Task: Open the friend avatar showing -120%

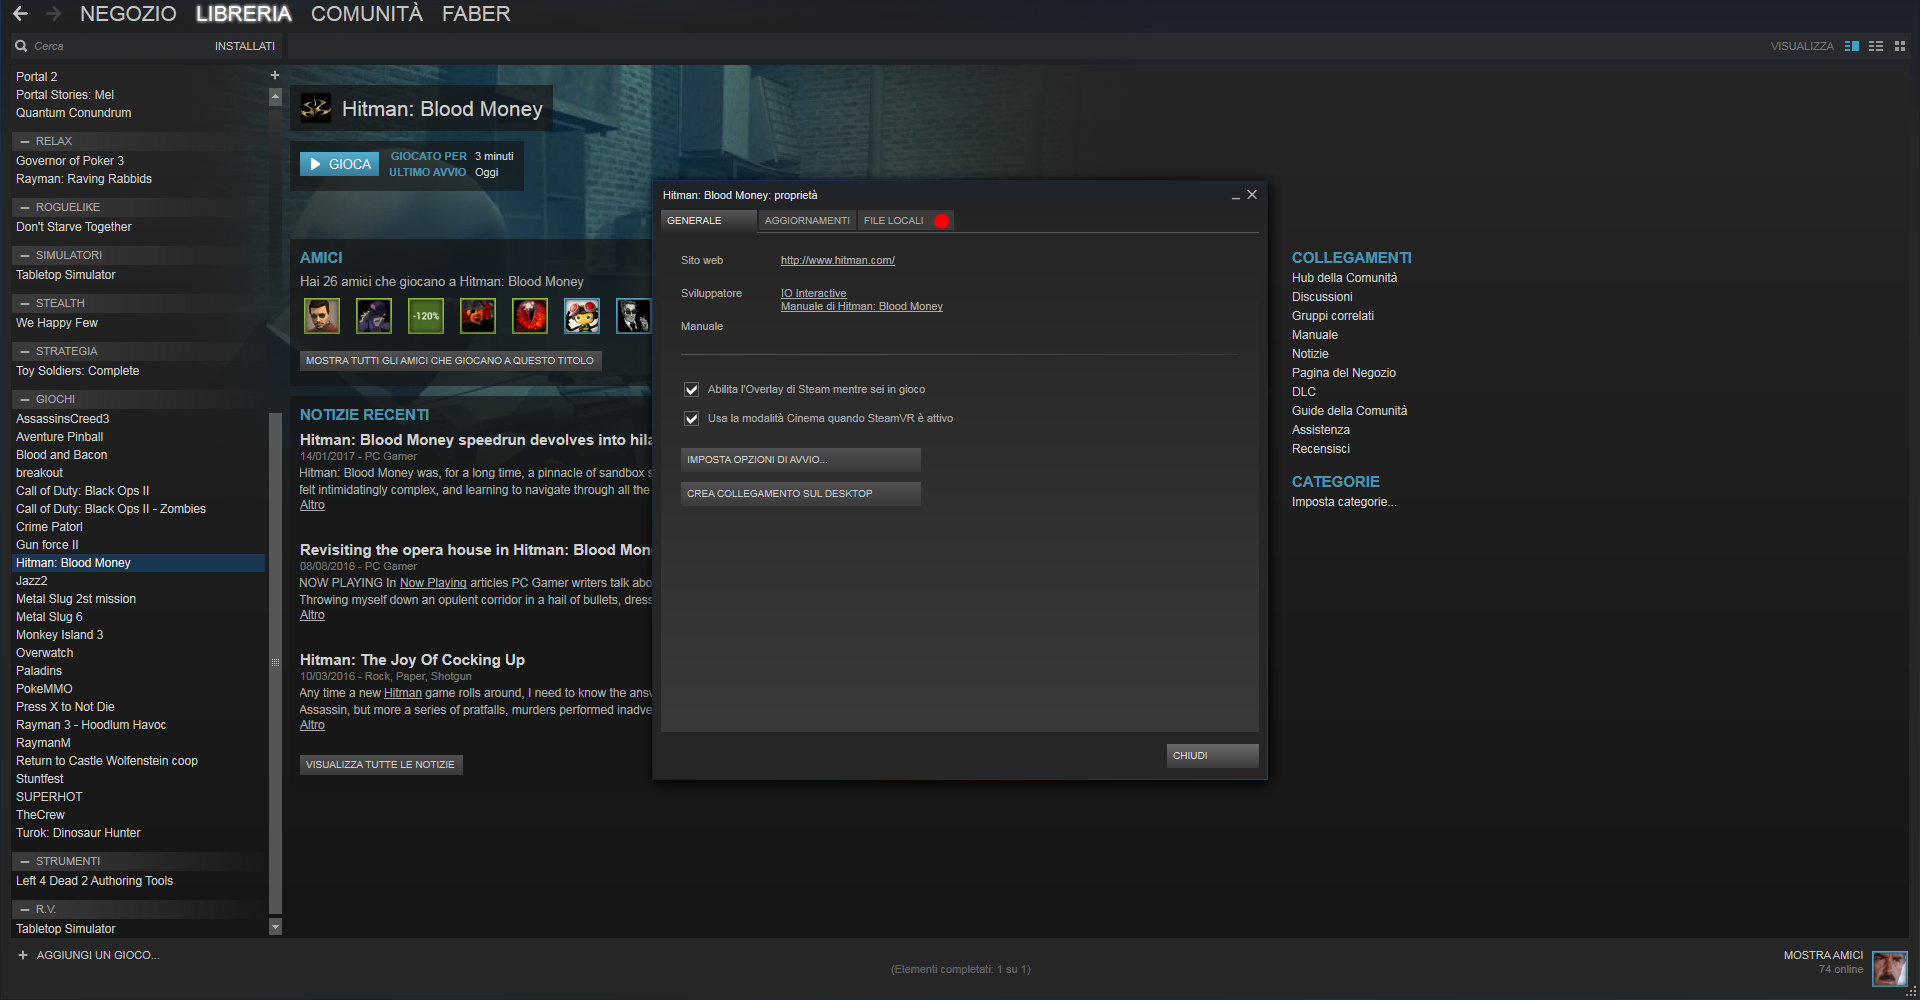Action: (426, 316)
